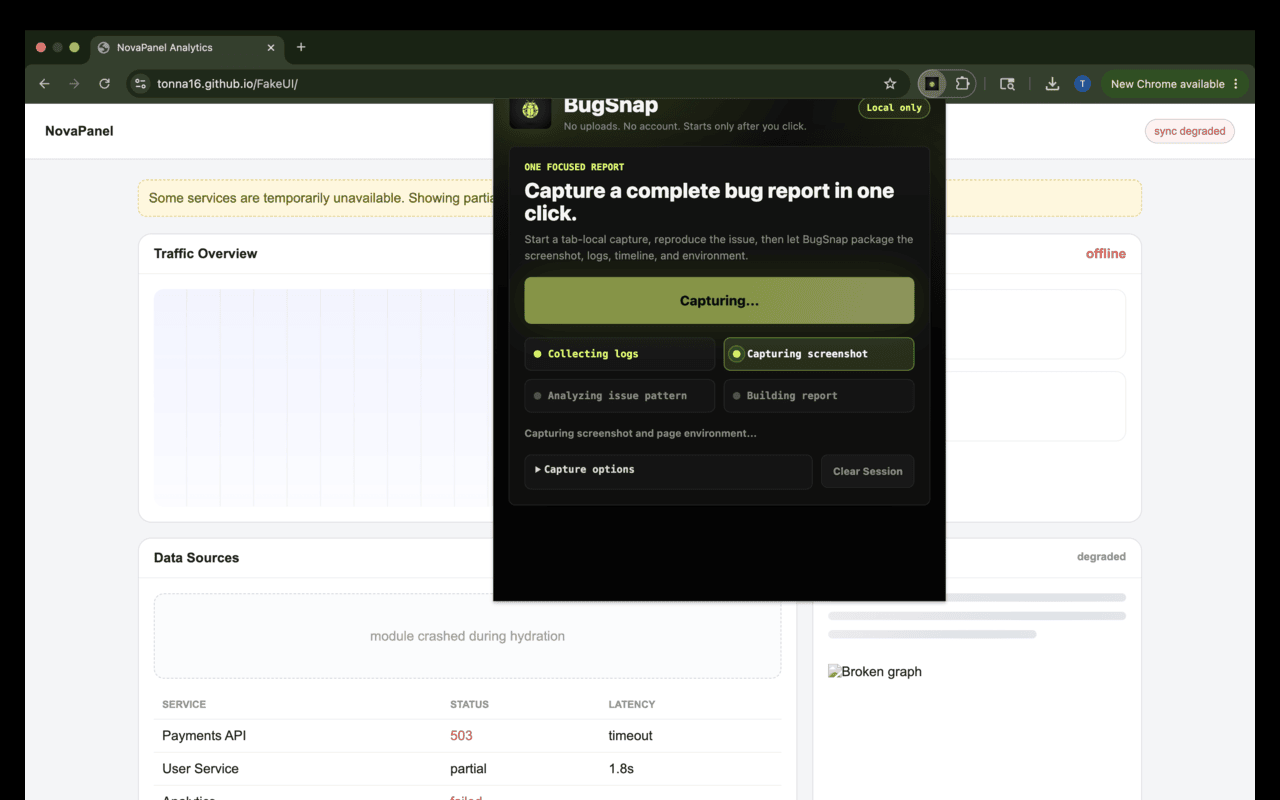Select the Capturing screenshot step
This screenshot has height=800, width=1280.
(819, 354)
